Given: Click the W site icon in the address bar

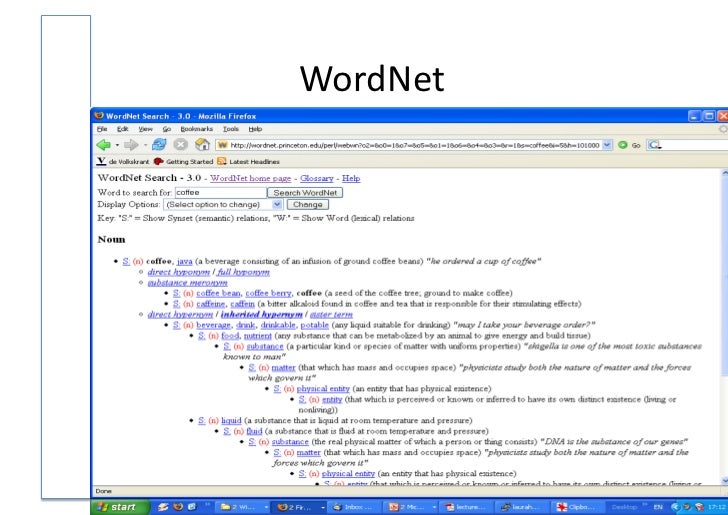Looking at the screenshot, I should [x=223, y=145].
